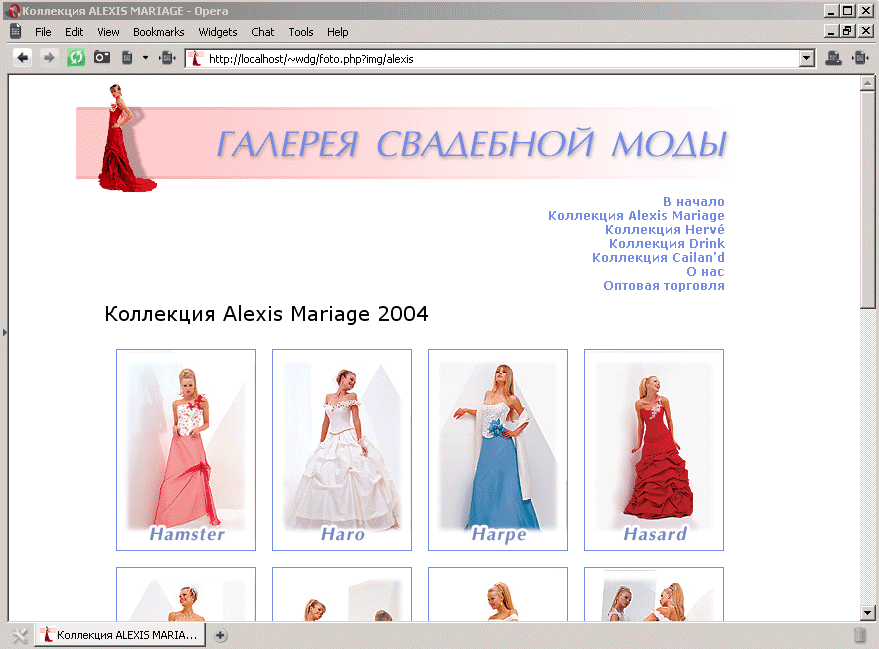Minimize the inner document window
The width and height of the screenshot is (879, 649).
831,31
